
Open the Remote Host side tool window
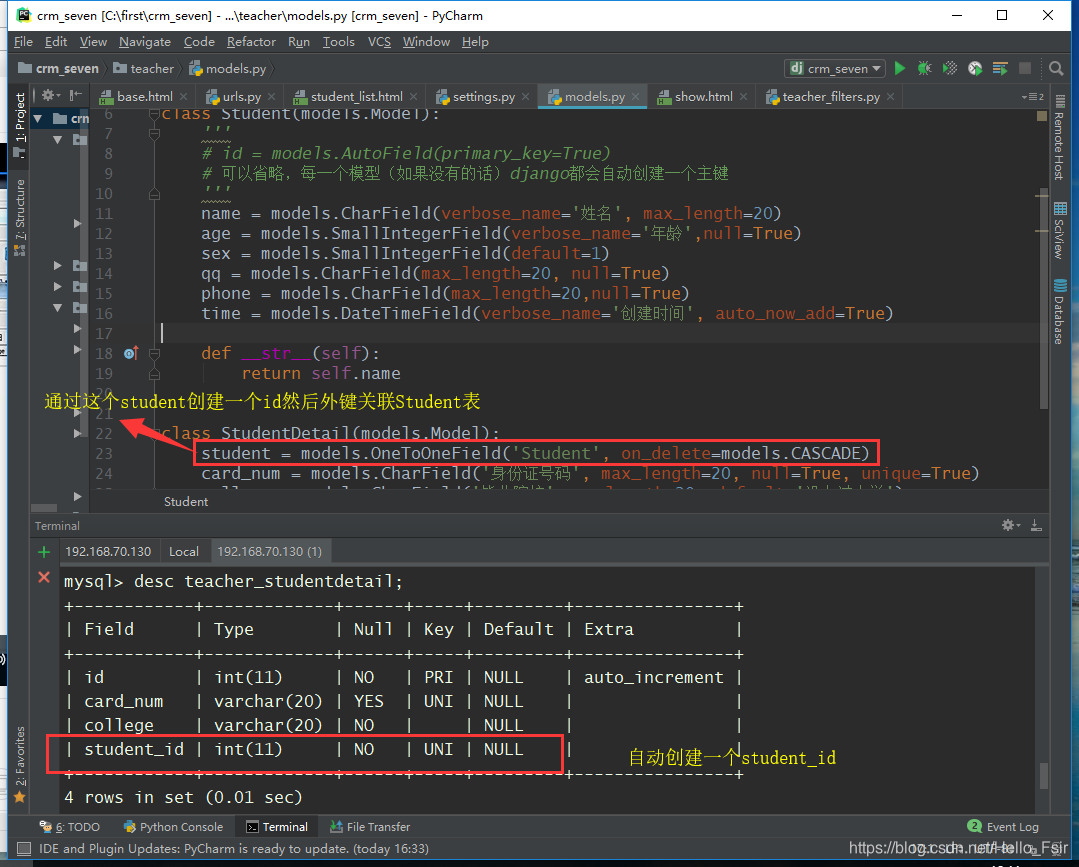[x=1060, y=138]
